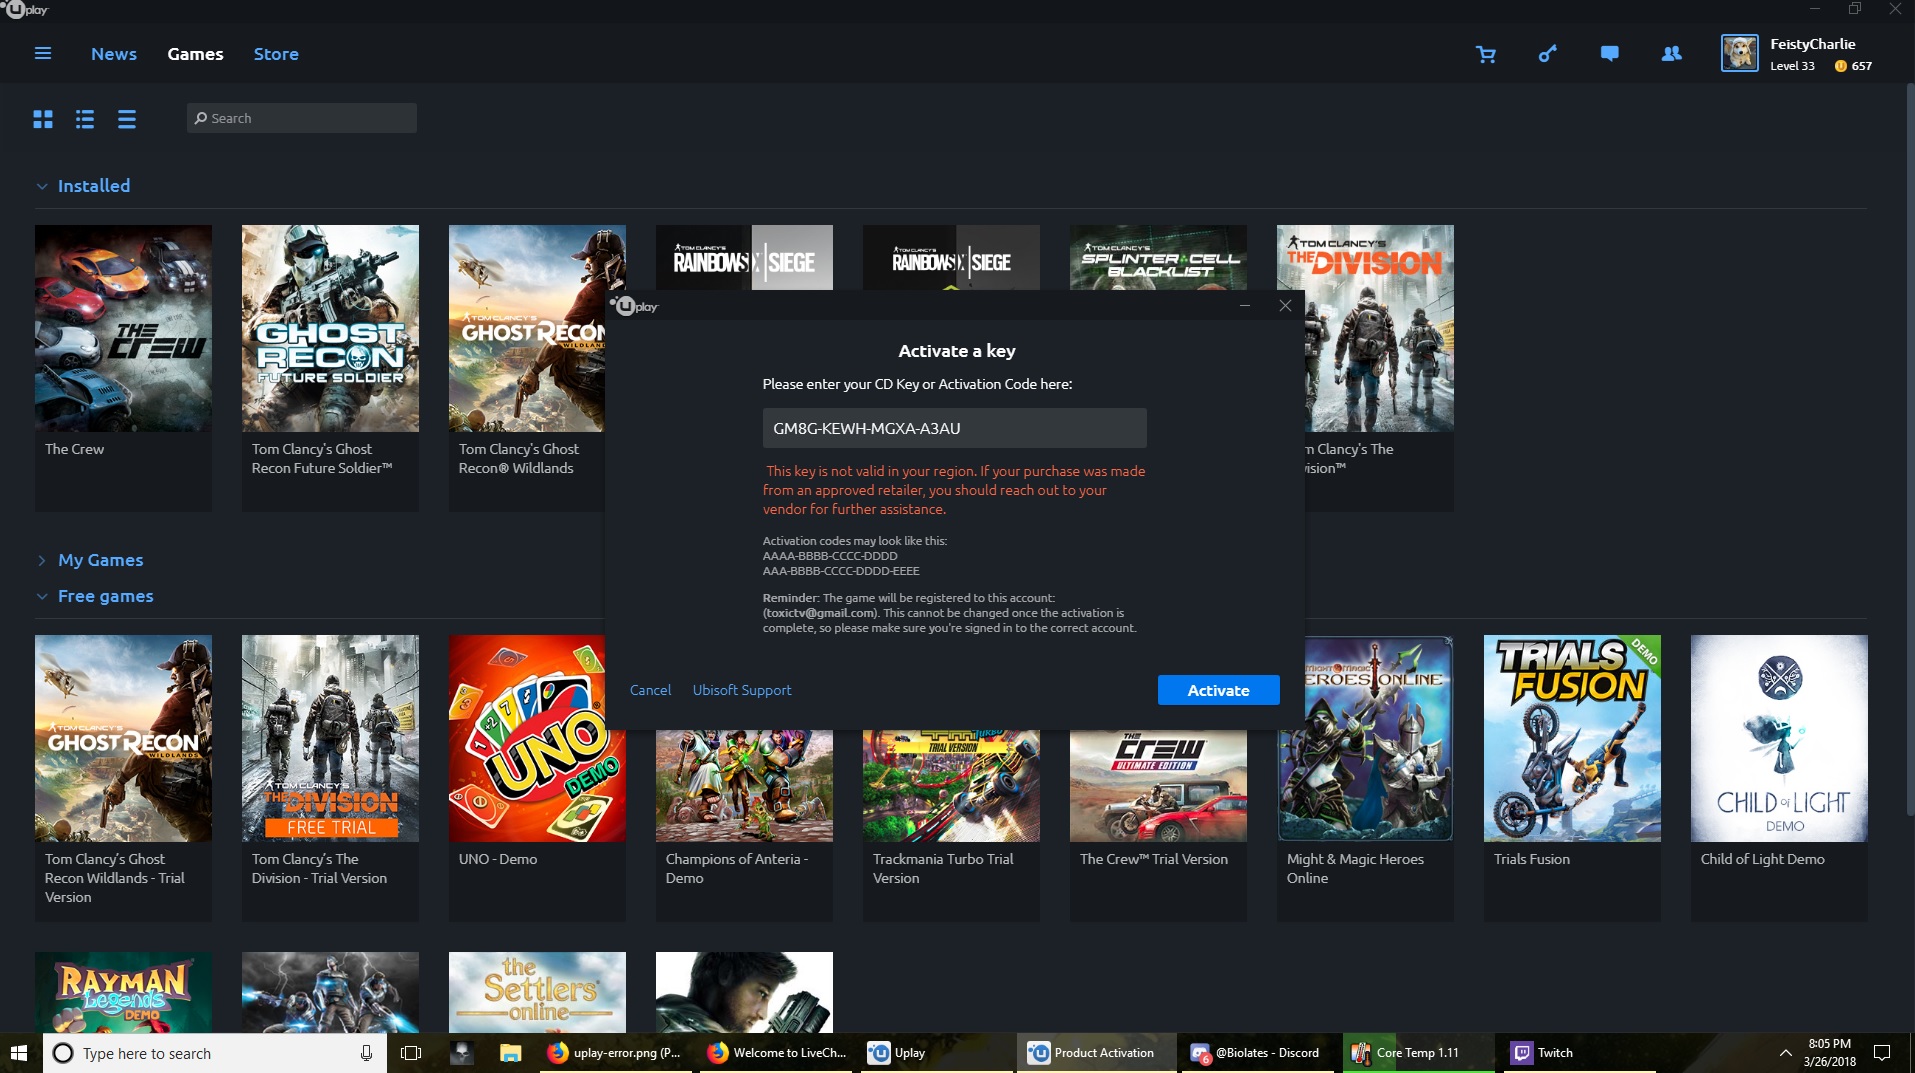The image size is (1915, 1073).
Task: Open the friends list icon
Action: 1671,54
